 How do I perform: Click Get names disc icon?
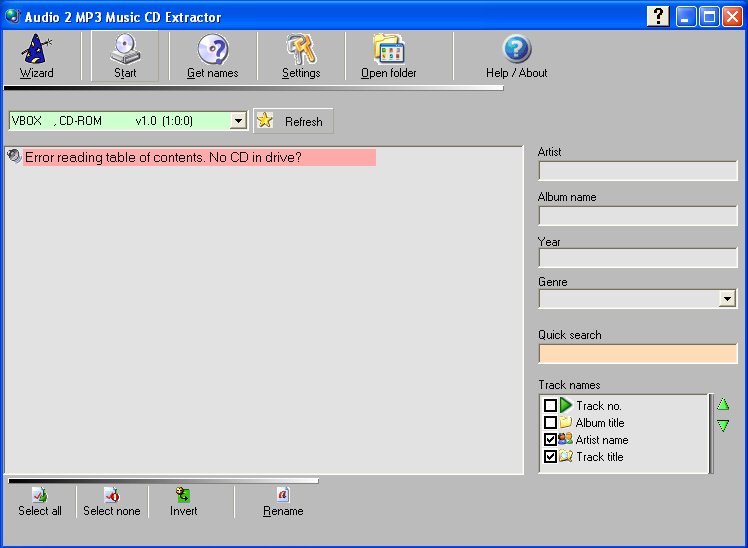pos(213,49)
